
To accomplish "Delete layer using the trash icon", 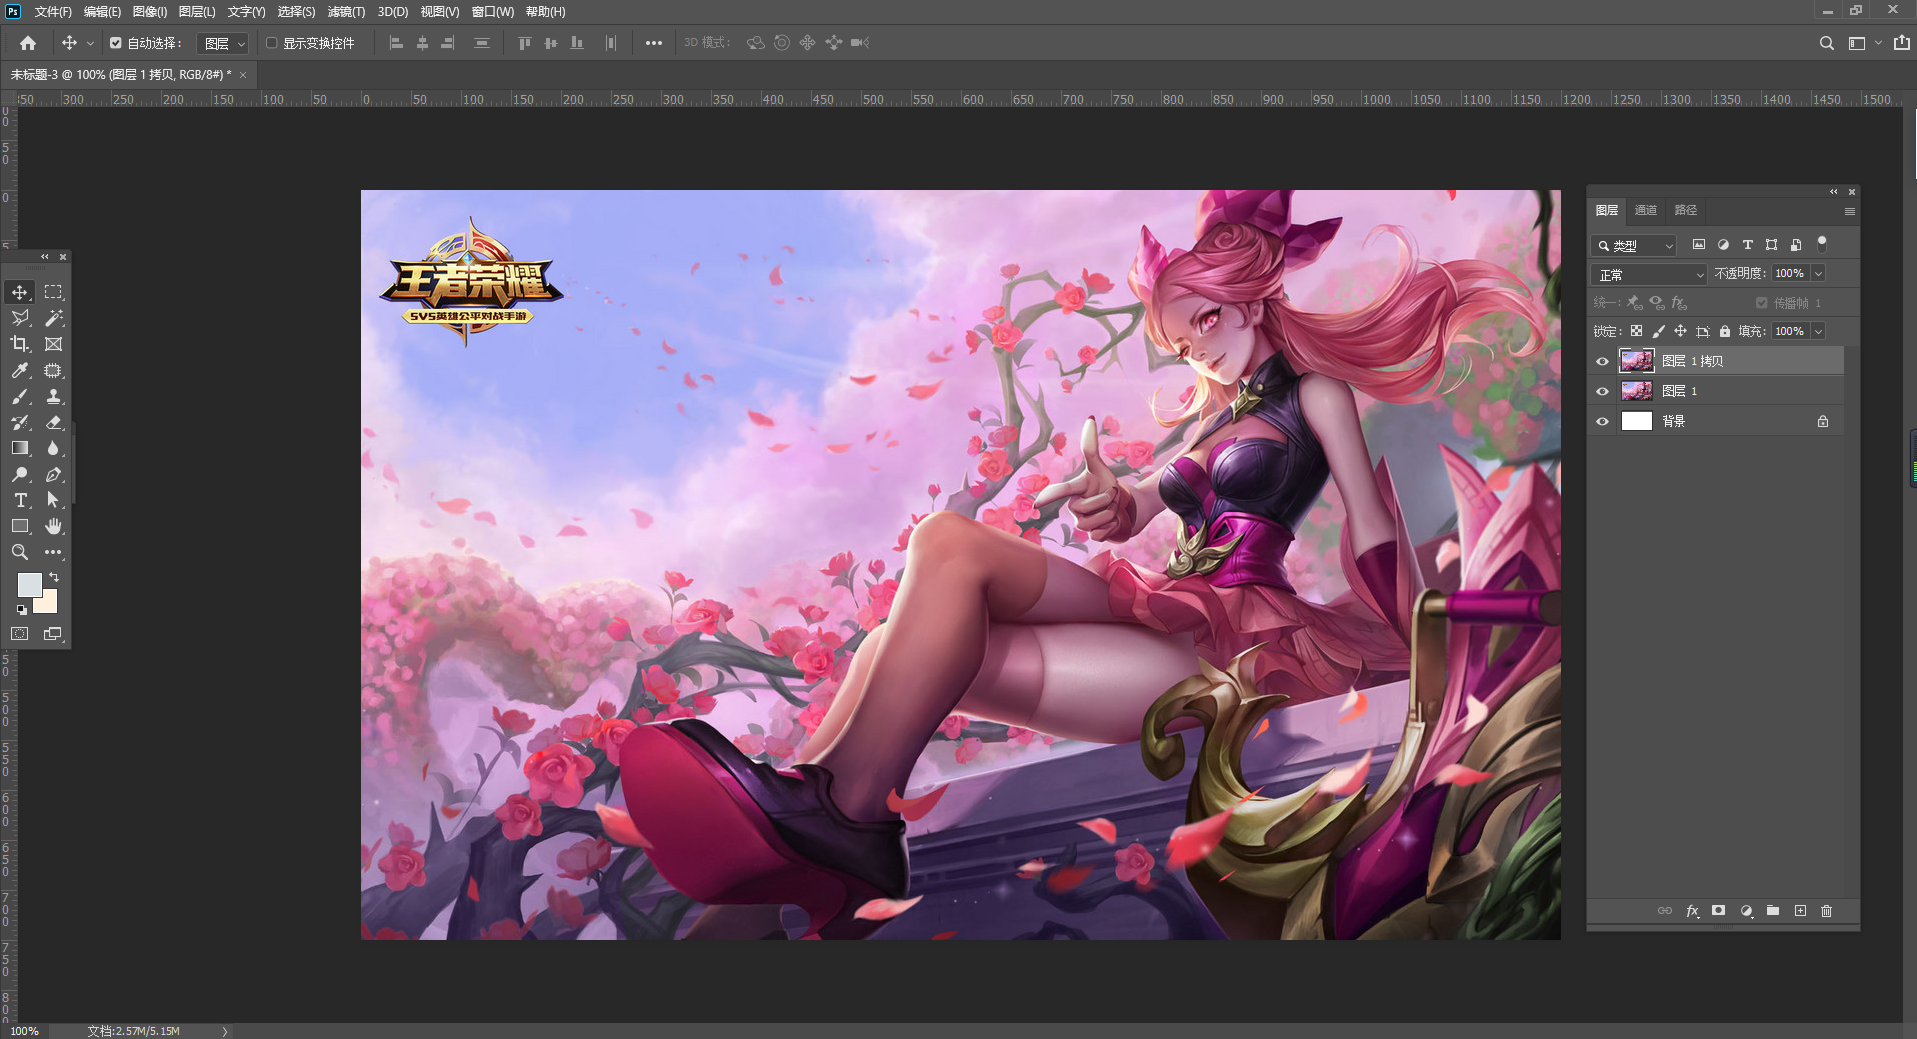I will 1827,911.
